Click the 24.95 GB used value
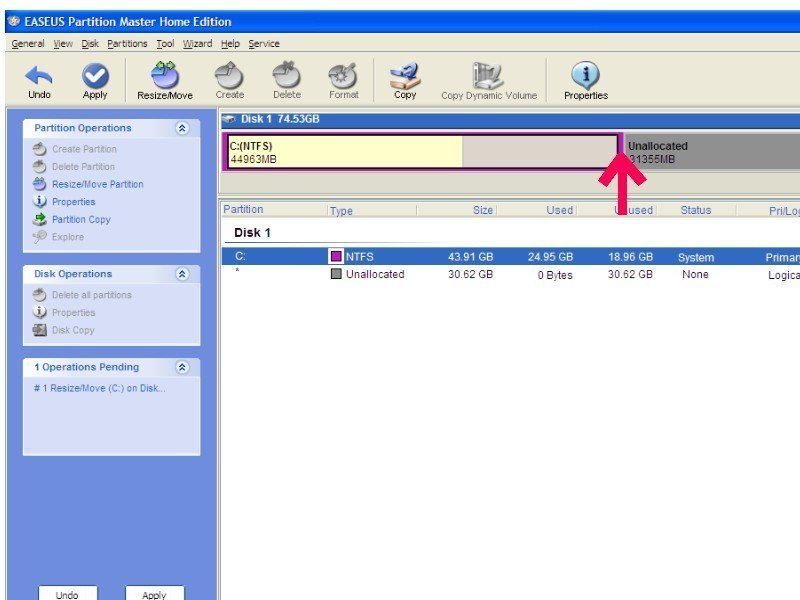Image resolution: width=800 pixels, height=600 pixels. coord(551,257)
